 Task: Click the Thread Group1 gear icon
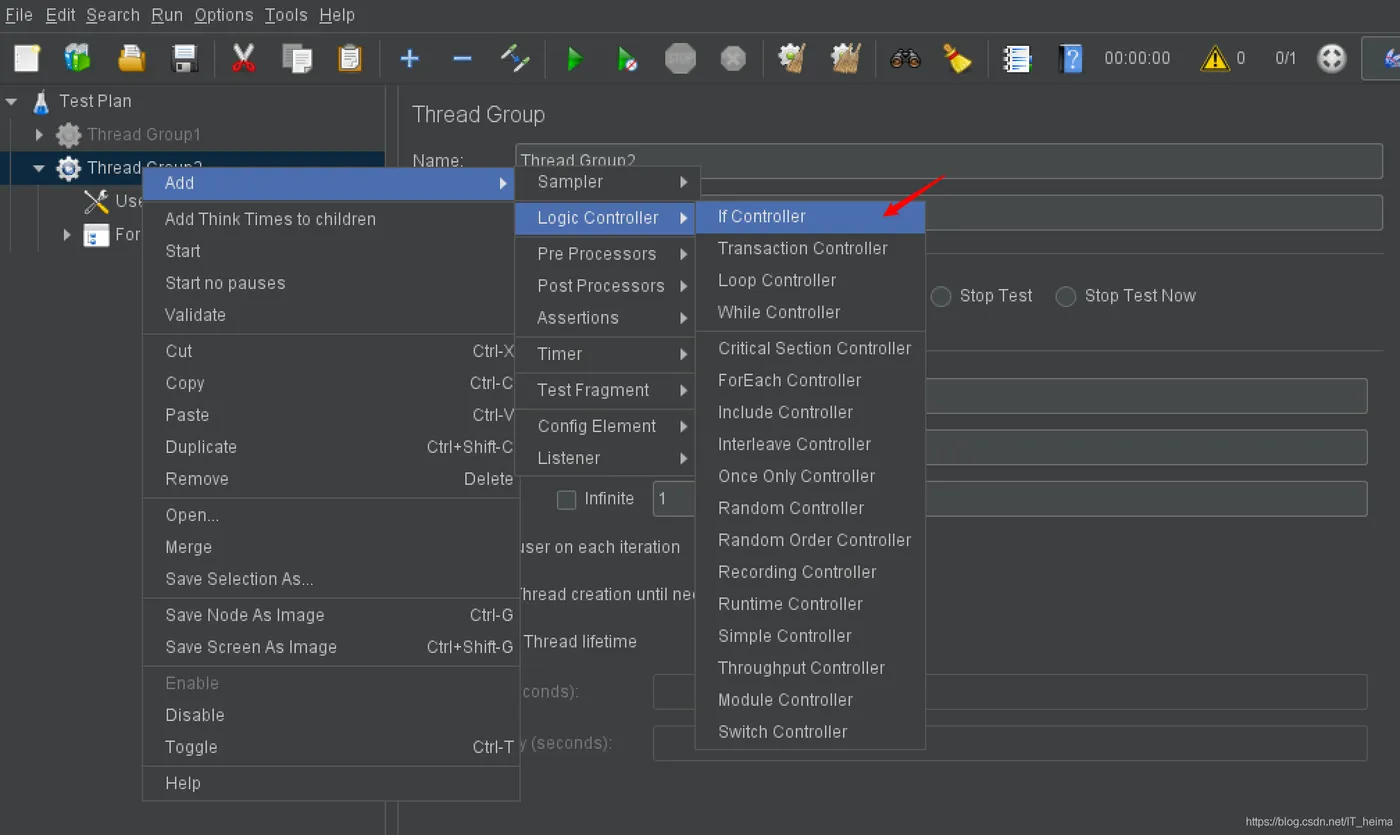click(68, 135)
